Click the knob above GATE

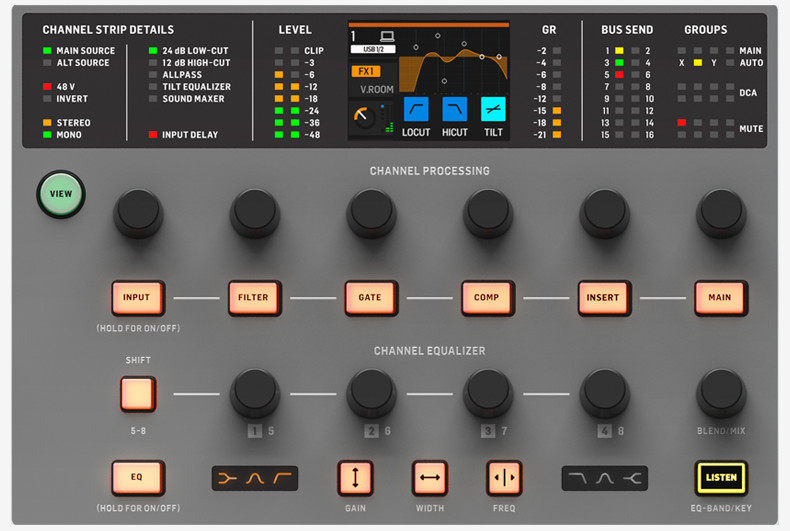(371, 213)
